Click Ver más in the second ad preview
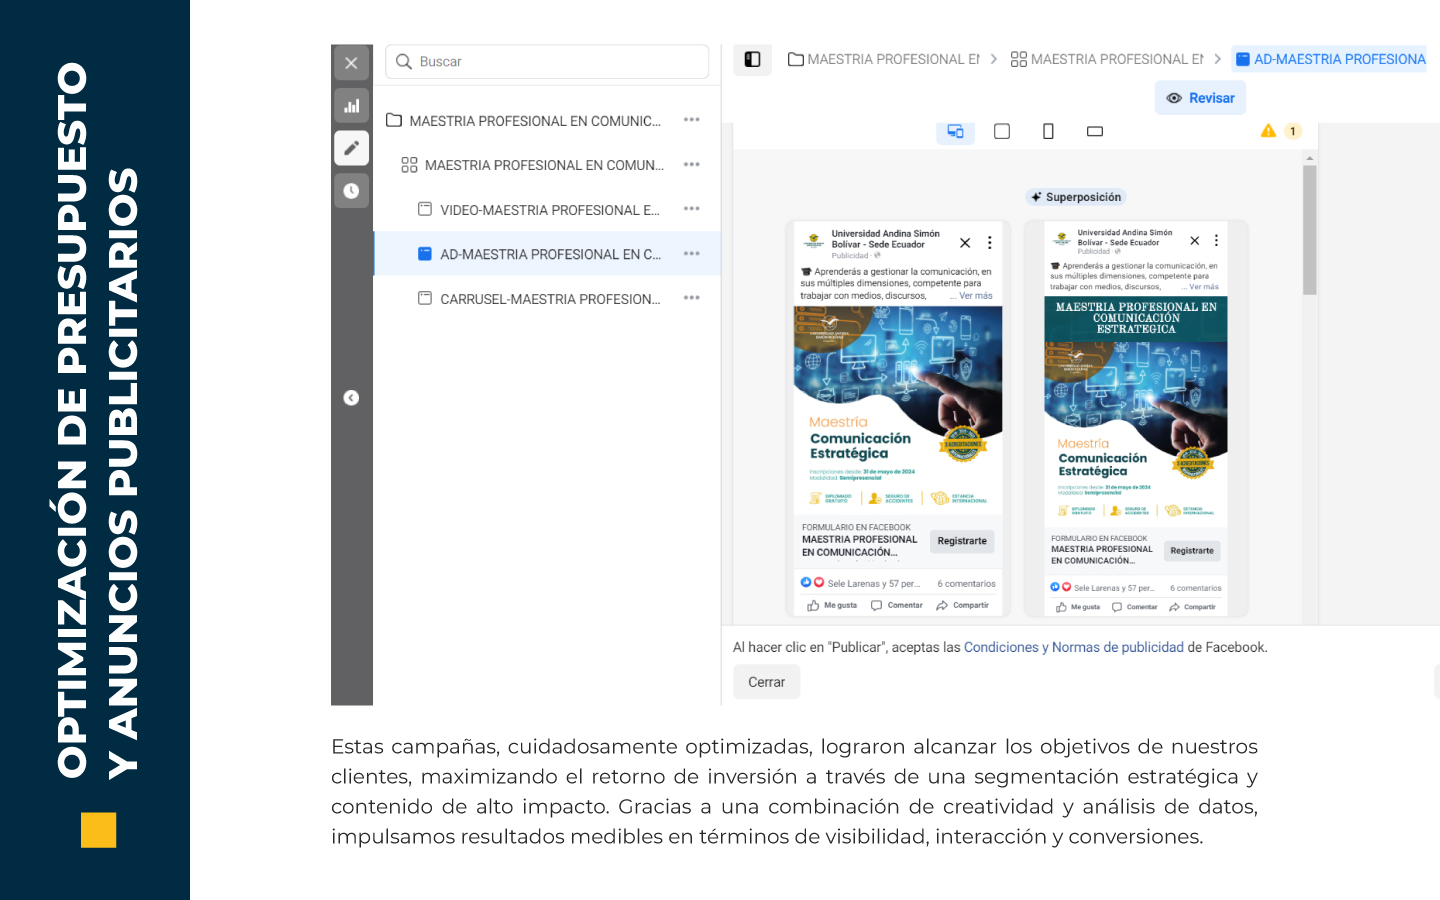 1203,287
